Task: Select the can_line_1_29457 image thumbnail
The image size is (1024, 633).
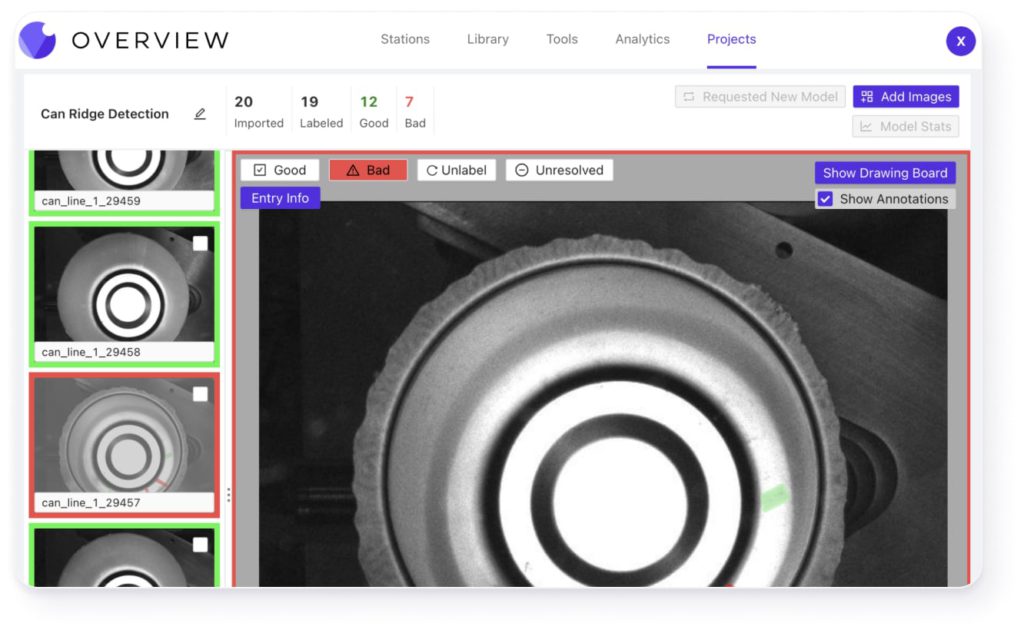Action: [x=124, y=445]
